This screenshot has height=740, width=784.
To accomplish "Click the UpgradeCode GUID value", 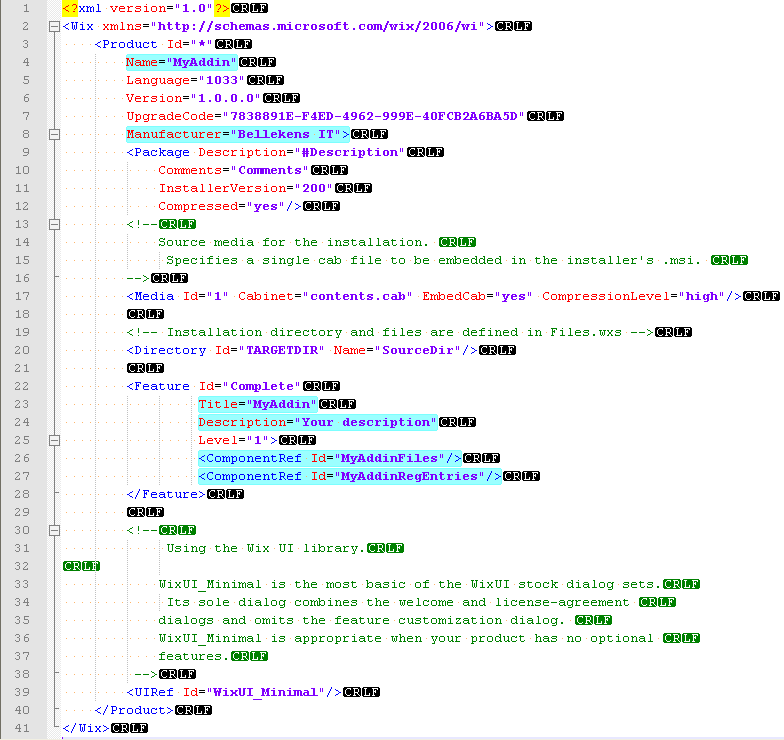I will pyautogui.click(x=374, y=116).
